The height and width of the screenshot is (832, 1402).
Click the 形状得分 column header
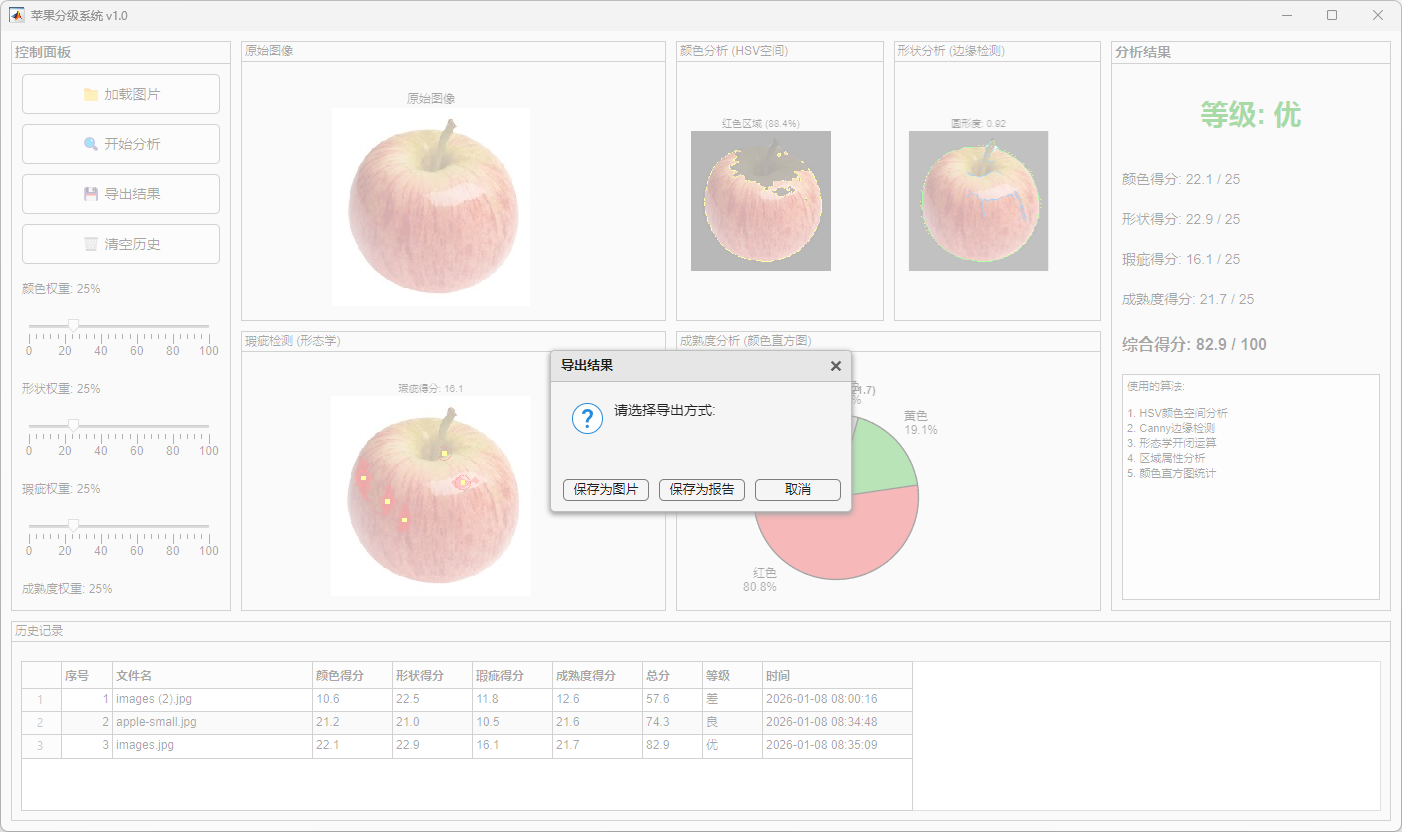(x=432, y=676)
